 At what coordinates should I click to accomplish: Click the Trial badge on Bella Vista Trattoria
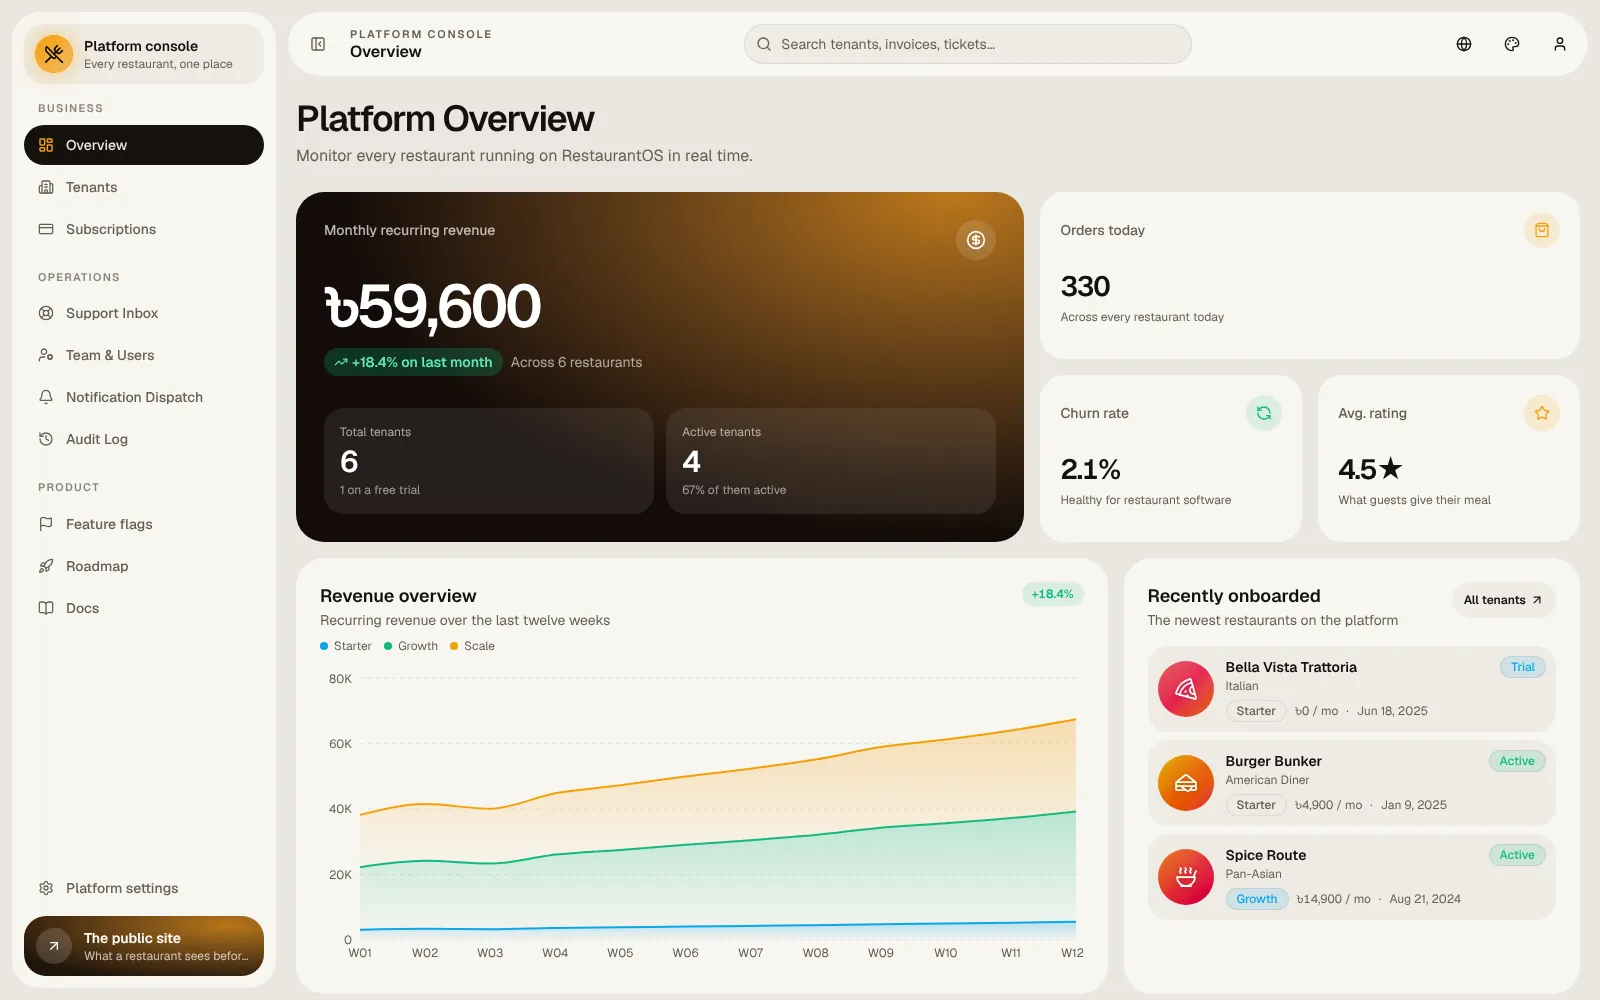tap(1522, 667)
